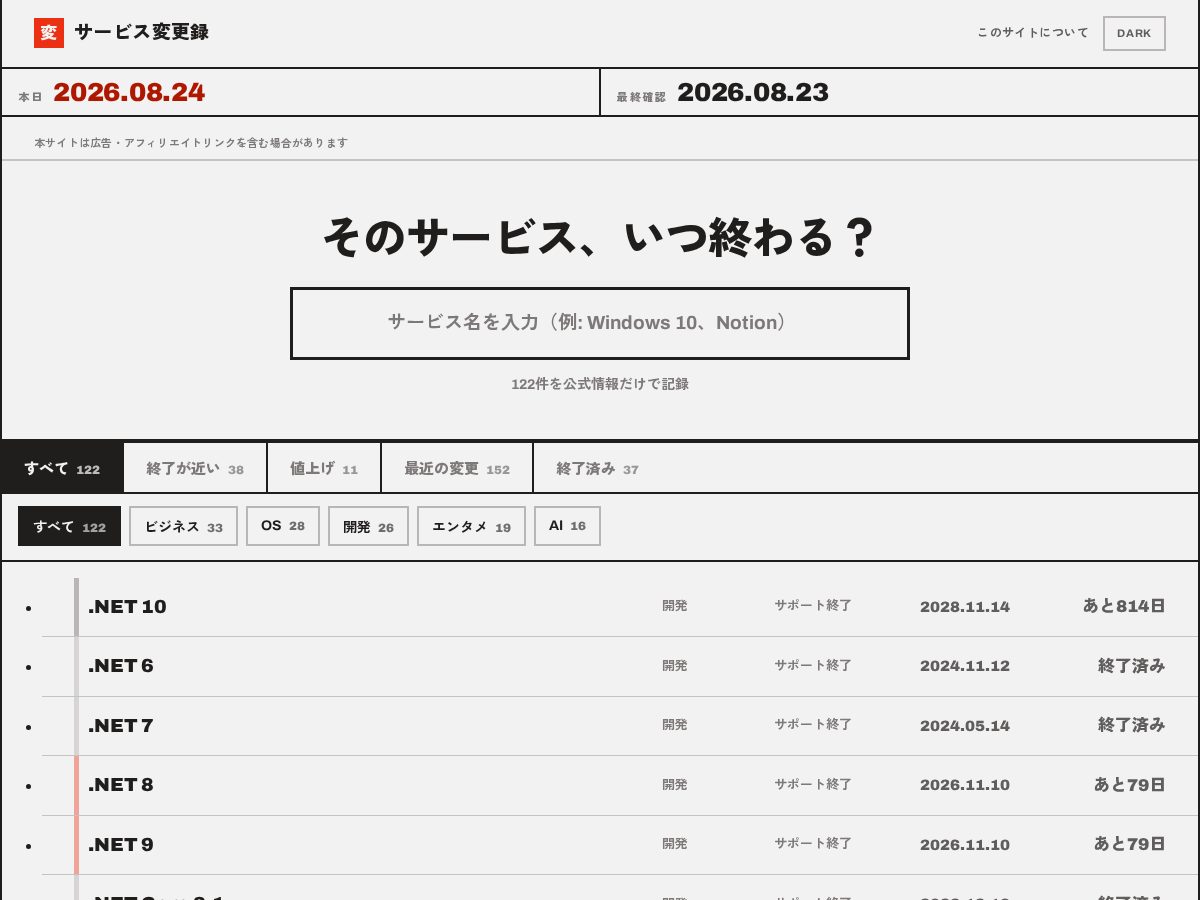The width and height of the screenshot is (1200, 900).
Task: Open the .NET 6 entry
Action: pos(619,666)
